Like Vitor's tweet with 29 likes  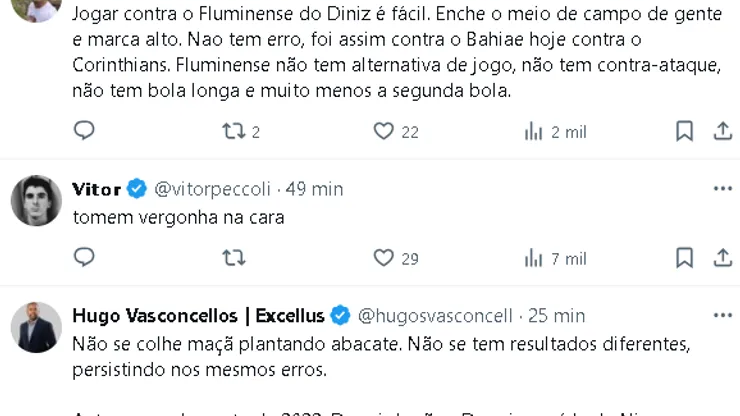384,258
